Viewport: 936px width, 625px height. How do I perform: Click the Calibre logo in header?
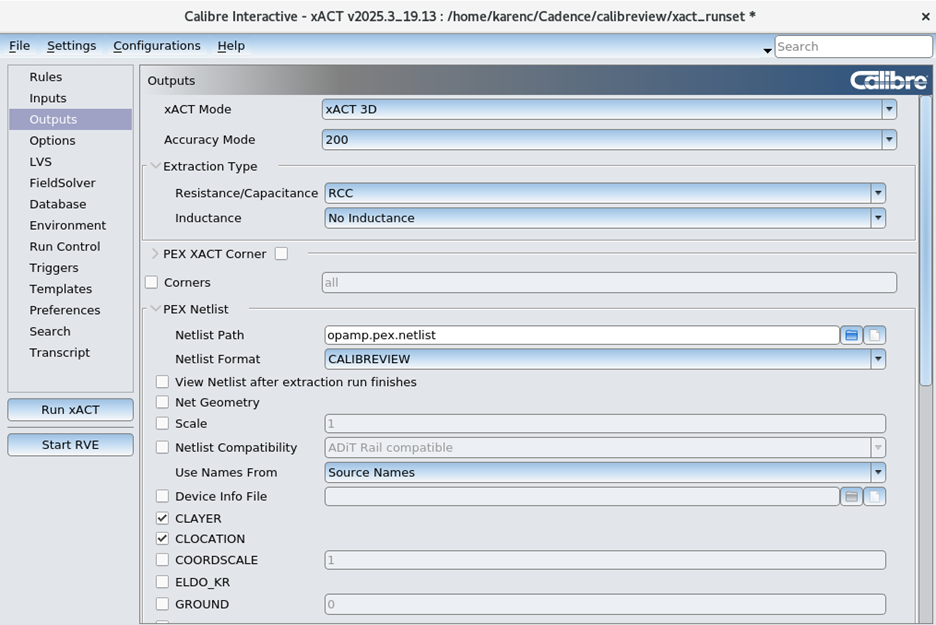click(888, 81)
